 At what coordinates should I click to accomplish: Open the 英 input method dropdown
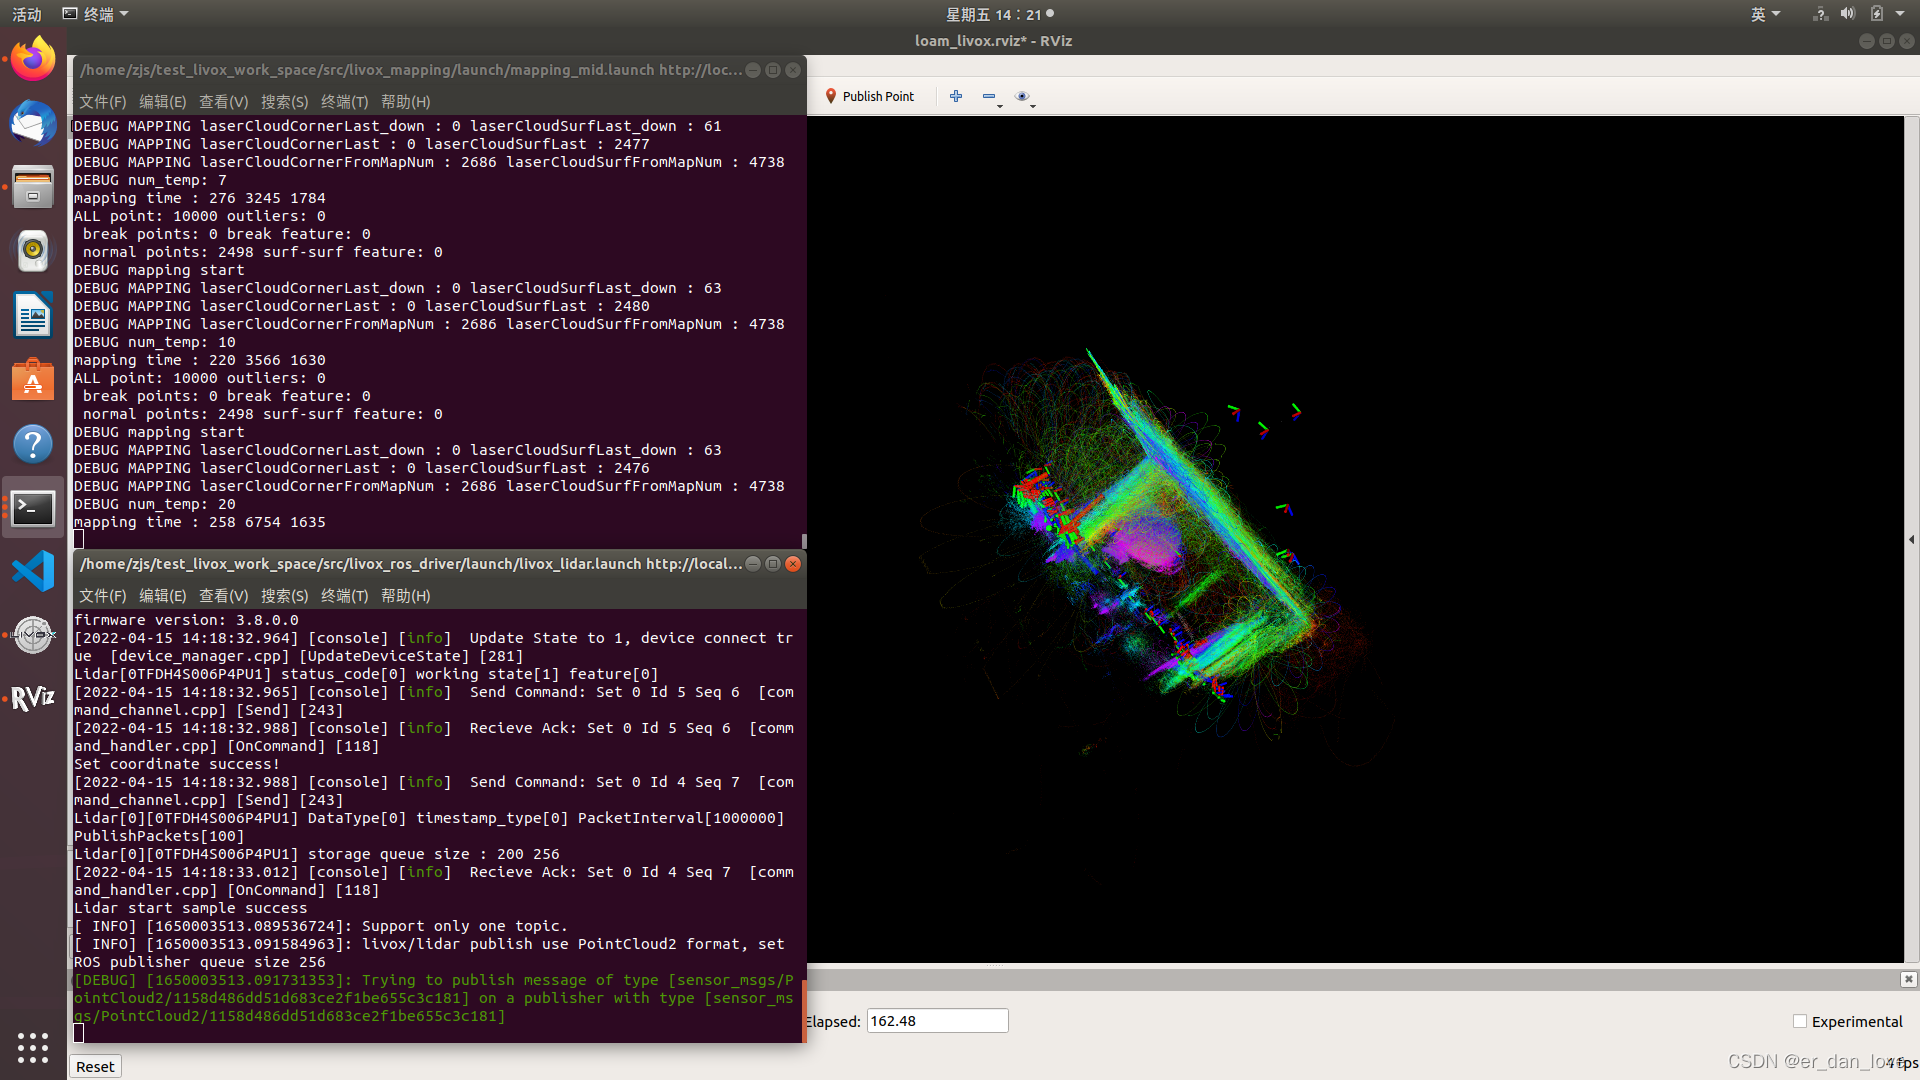point(1765,14)
